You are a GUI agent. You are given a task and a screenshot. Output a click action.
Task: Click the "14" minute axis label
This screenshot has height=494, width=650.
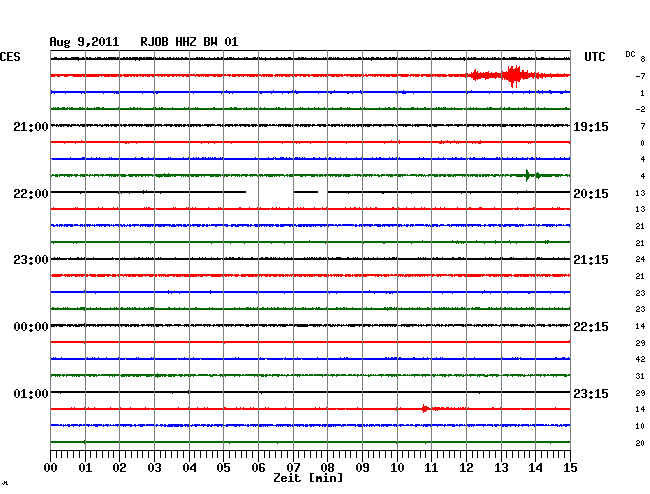pyautogui.click(x=535, y=468)
